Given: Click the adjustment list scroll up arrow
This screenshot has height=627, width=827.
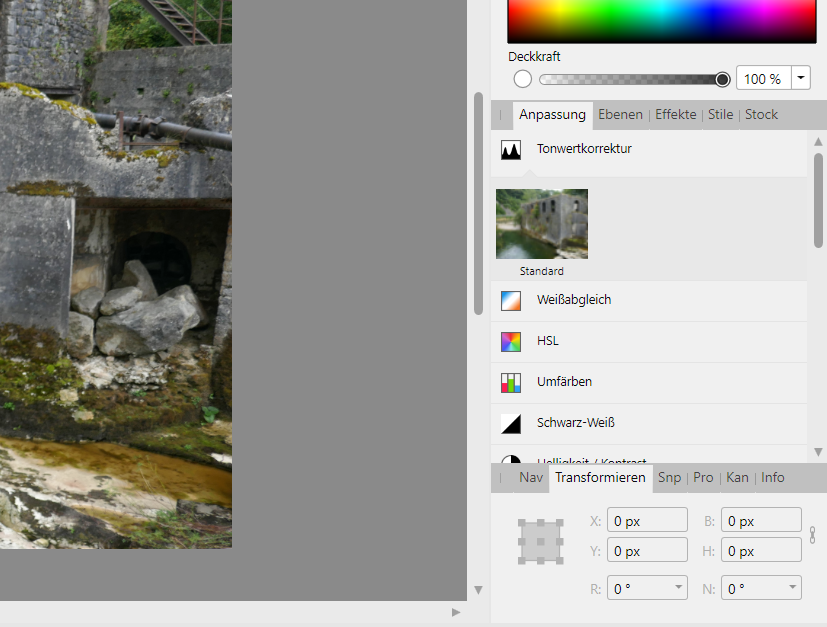Looking at the screenshot, I should click(818, 141).
